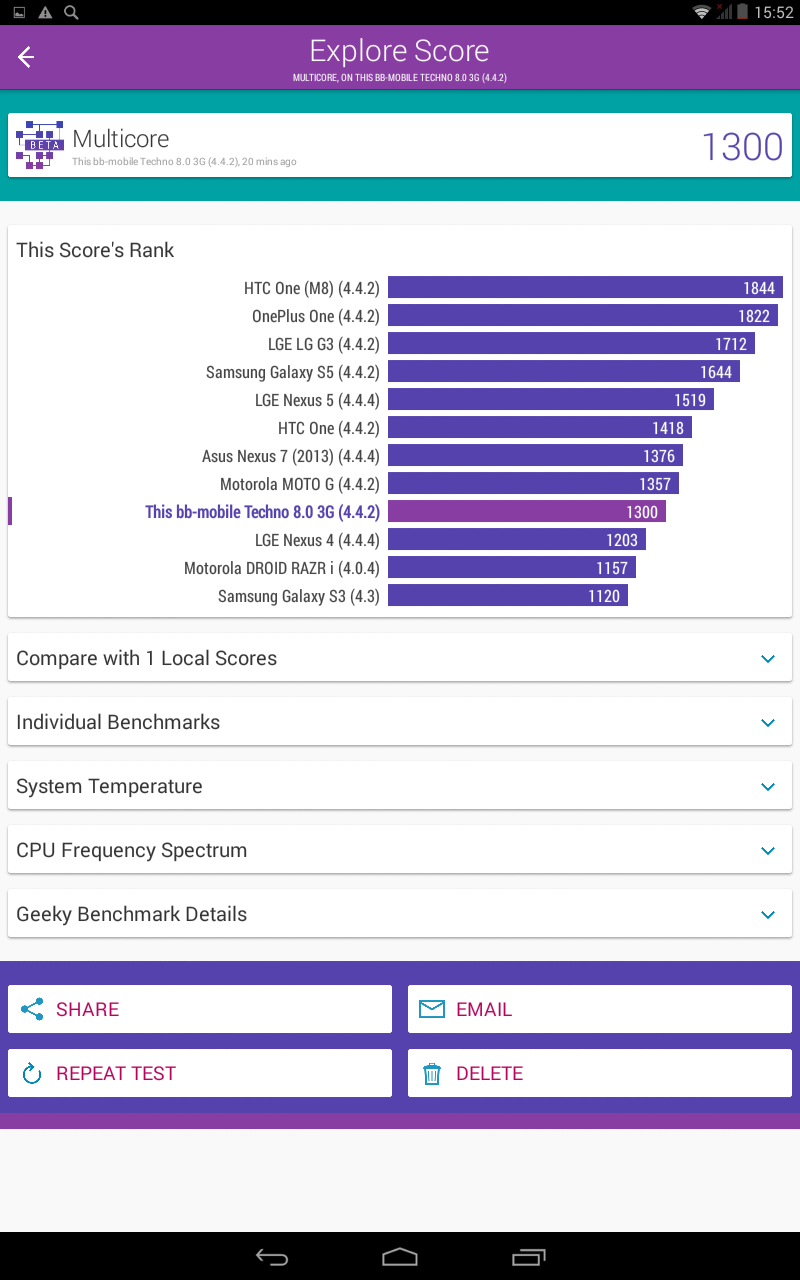Viewport: 800px width, 1280px height.
Task: Expand Geeky Benchmark Details chevron
Action: (768, 915)
